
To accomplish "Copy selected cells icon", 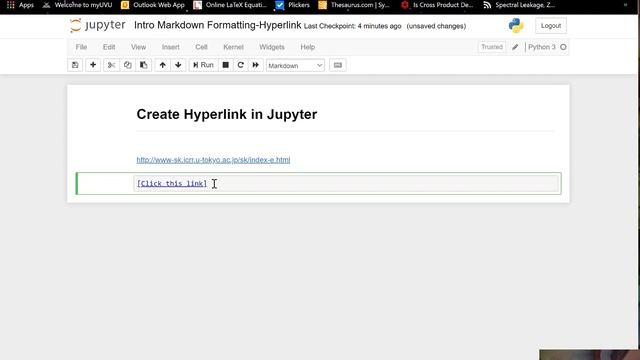I will coord(127,65).
